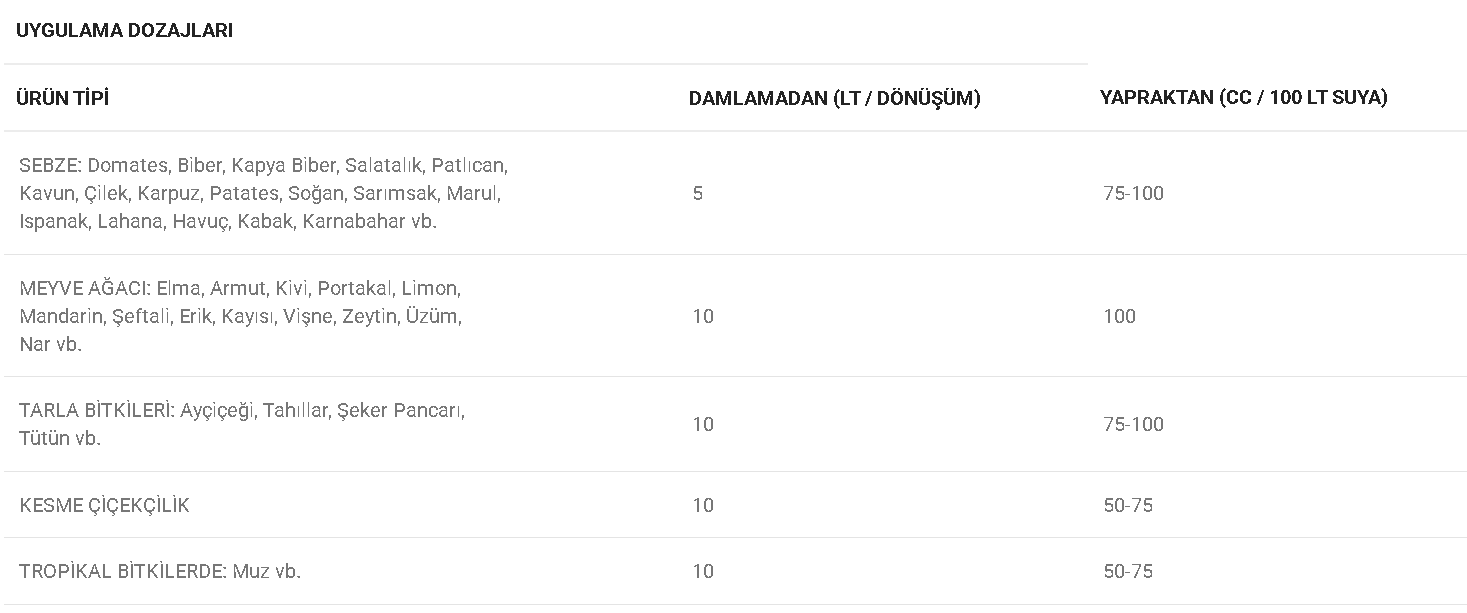1467x613 pixels.
Task: Click the UYGULAMA DOZAJLARI heading
Action: pos(124,30)
